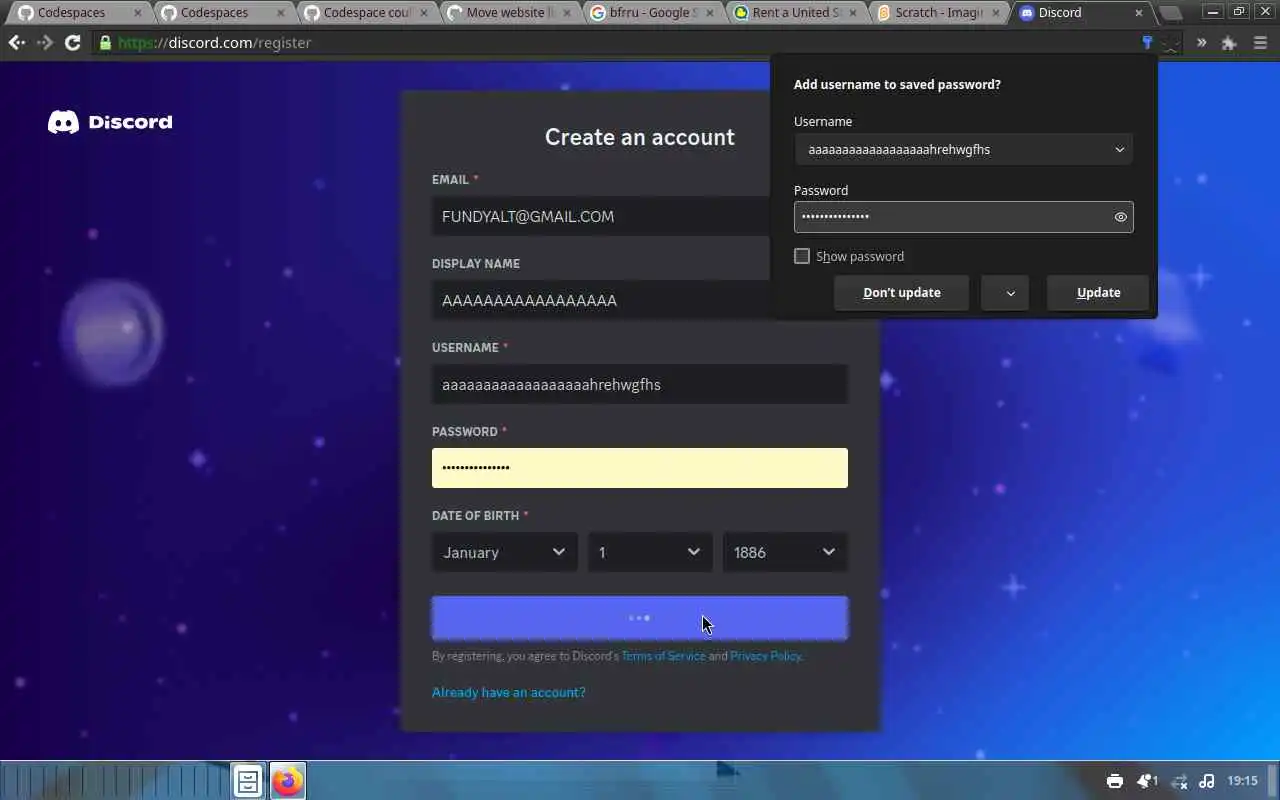
Task: Reveal password with the eye icon
Action: [1120, 217]
